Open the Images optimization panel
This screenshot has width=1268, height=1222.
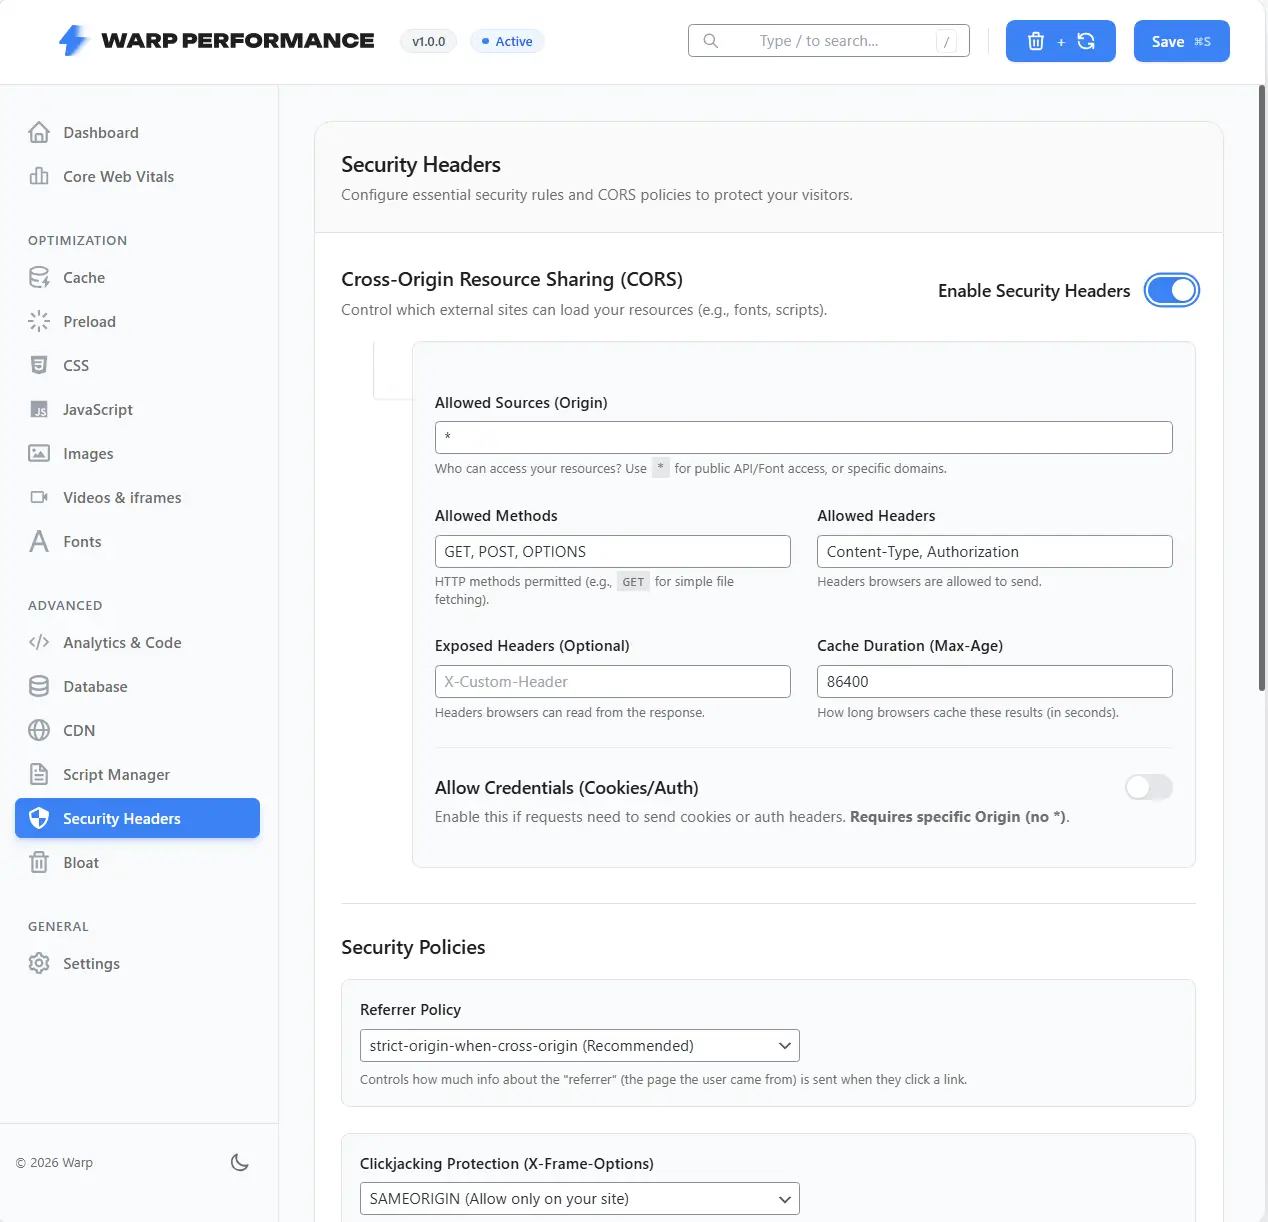(39, 453)
